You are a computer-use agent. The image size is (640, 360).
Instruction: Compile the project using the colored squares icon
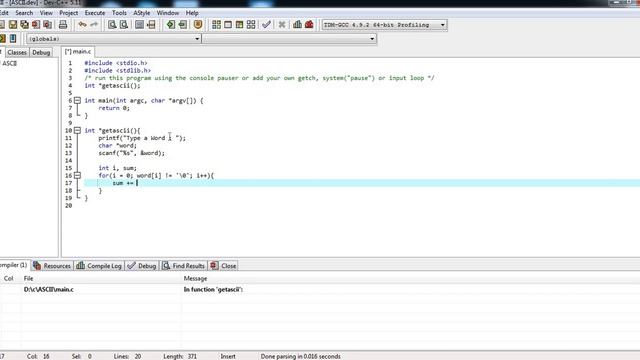[216, 24]
